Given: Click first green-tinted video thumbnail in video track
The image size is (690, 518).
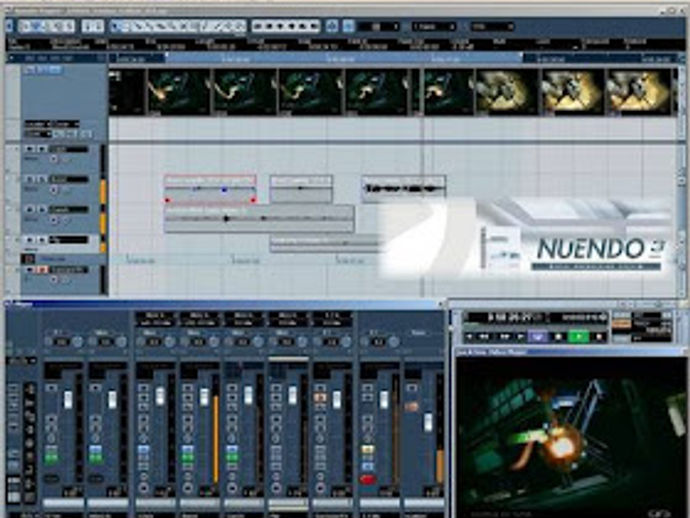Looking at the screenshot, I should pyautogui.click(x=178, y=92).
